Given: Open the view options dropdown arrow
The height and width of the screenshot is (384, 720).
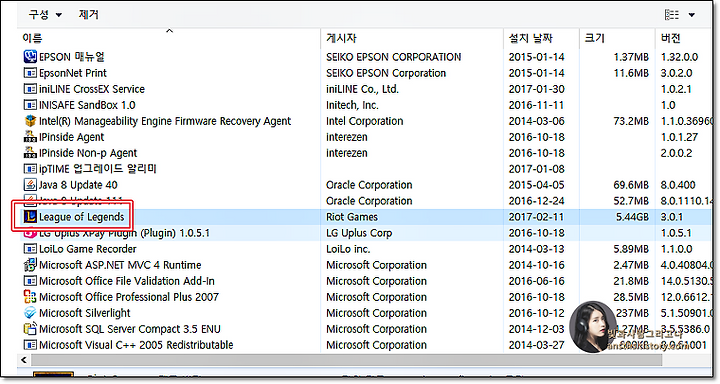Looking at the screenshot, I should coord(692,15).
